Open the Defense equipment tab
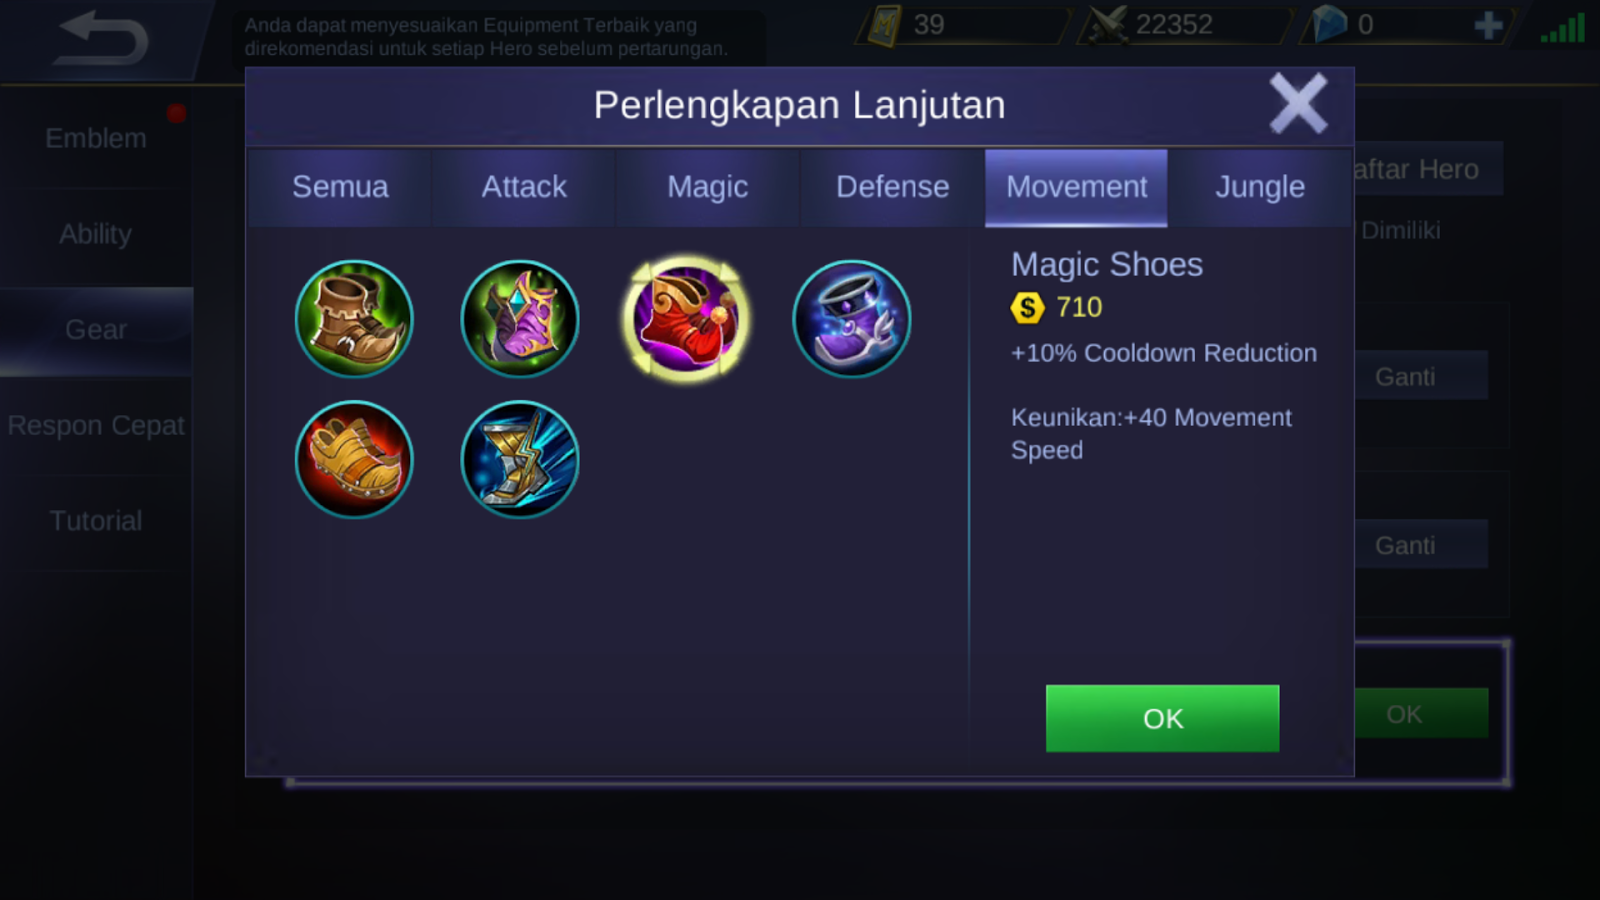 (892, 187)
